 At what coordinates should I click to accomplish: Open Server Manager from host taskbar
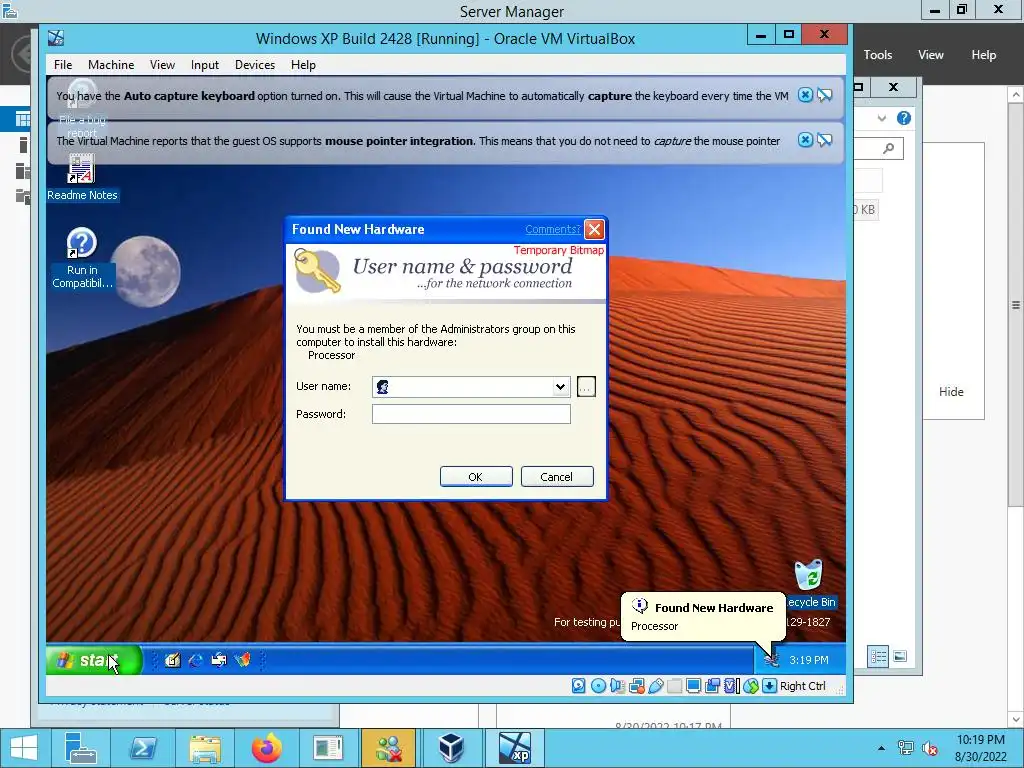click(x=81, y=748)
